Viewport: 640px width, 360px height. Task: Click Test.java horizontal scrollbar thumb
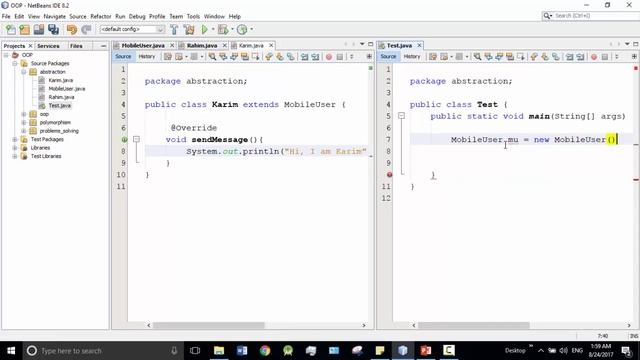coord(473,325)
